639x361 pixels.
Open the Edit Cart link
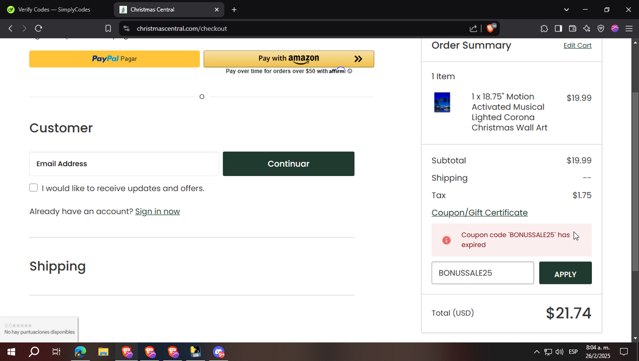pos(577,46)
